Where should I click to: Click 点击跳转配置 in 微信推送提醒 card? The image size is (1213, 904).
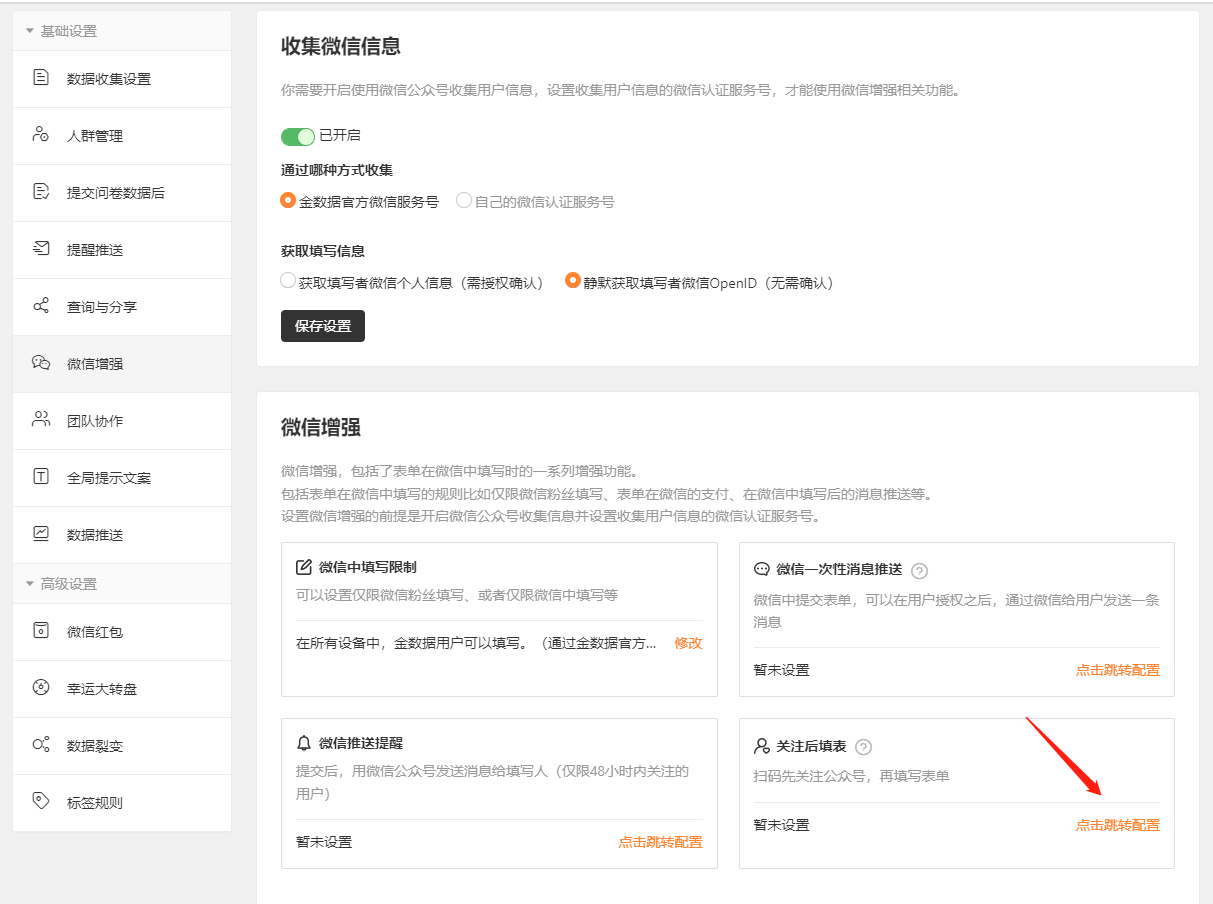click(x=660, y=842)
